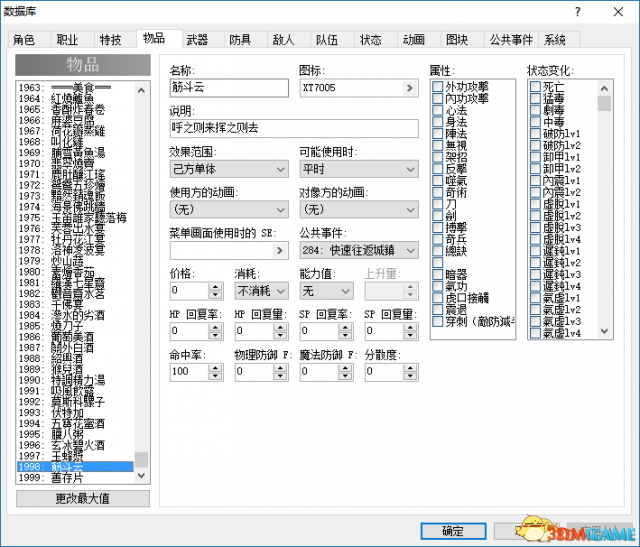Open the 效果范围 dropdown showing 己方单体
640x547 pixels.
229,169
